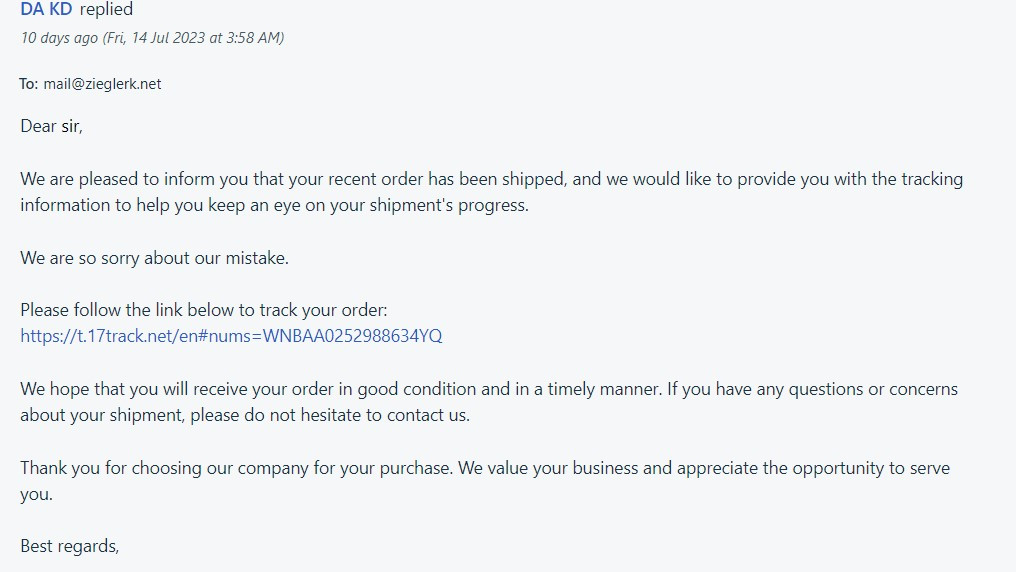Click the recipient address mail@zieglerk.net

[102, 84]
